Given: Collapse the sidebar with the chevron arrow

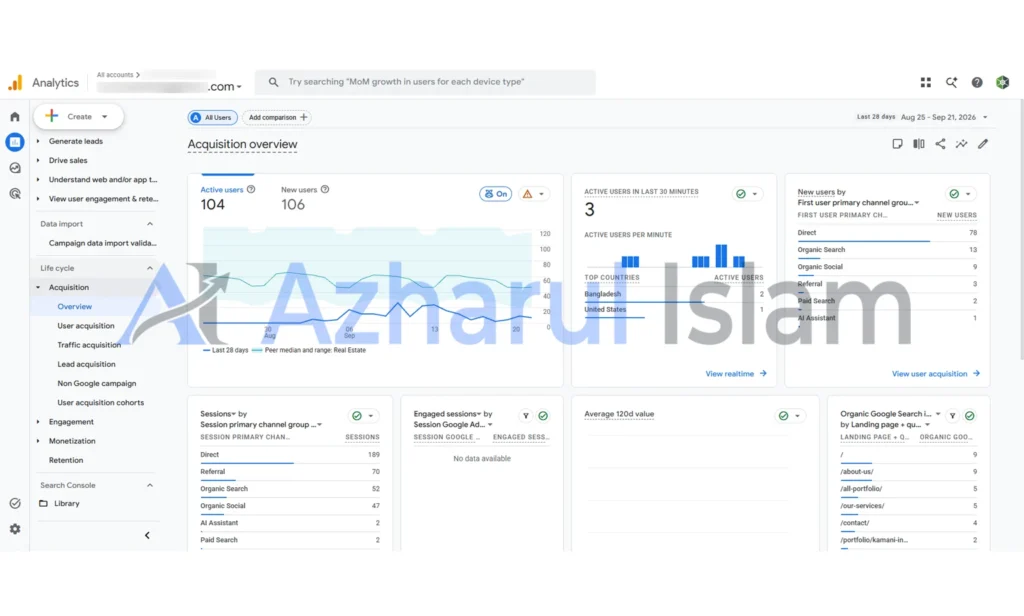Looking at the screenshot, I should click(147, 536).
